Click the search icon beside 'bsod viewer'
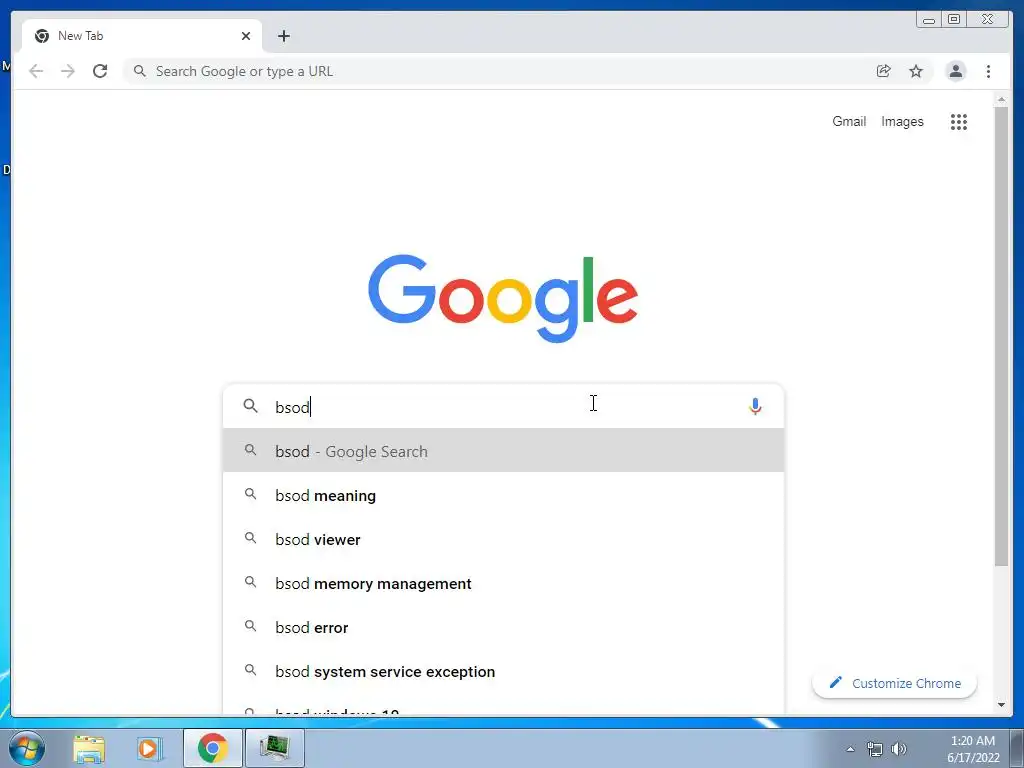 click(250, 538)
